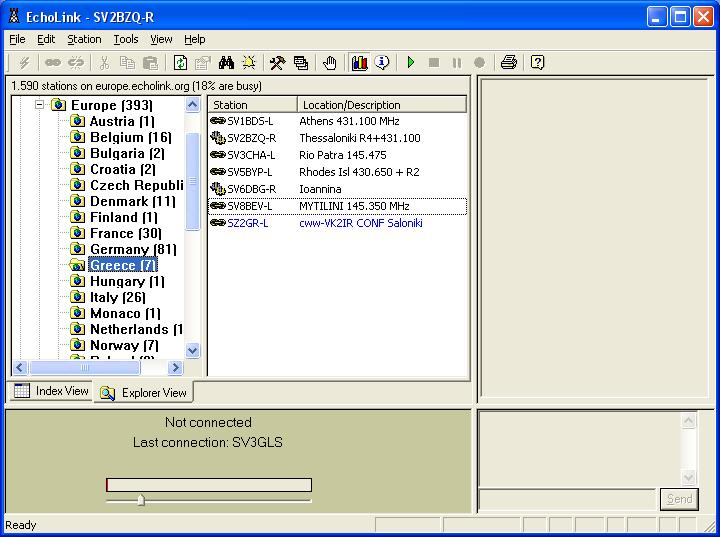Click the Cut scissors toolbar icon

pos(105,62)
